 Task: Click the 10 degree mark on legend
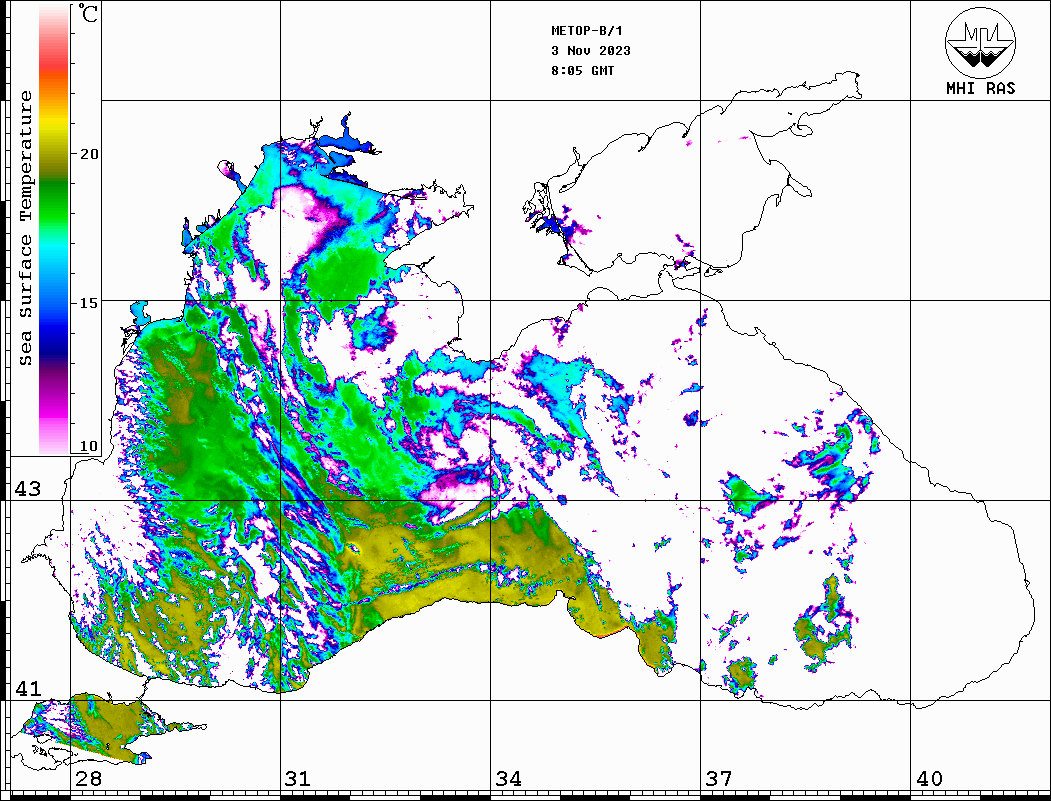coord(88,446)
